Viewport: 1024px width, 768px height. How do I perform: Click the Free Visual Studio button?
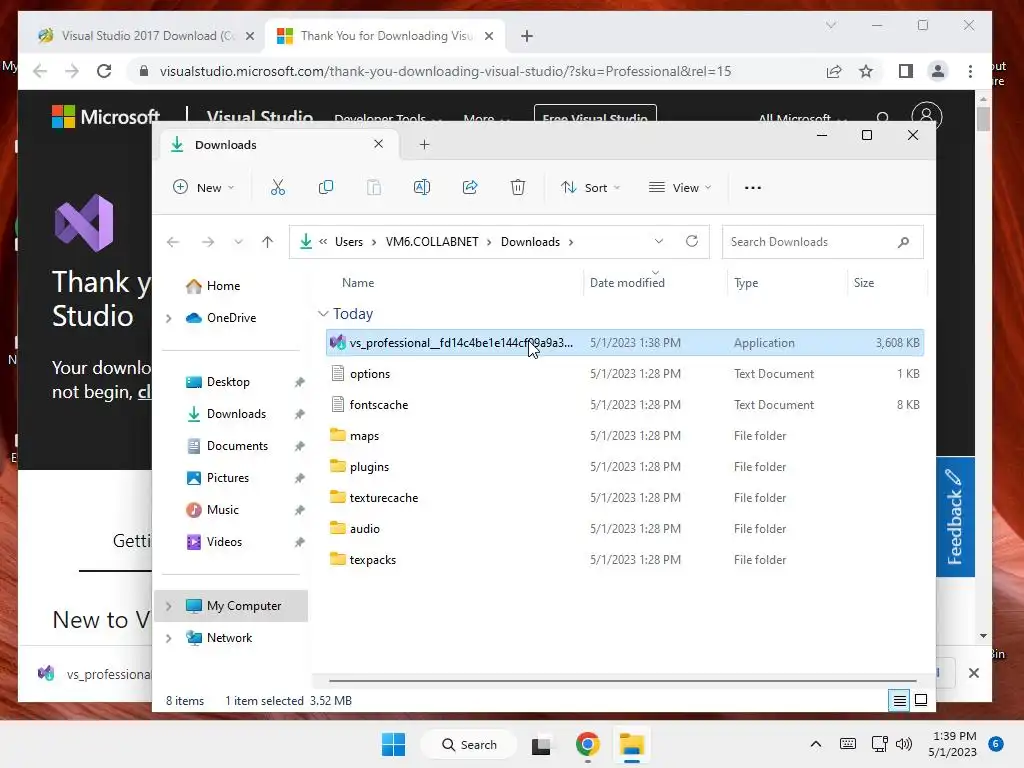click(595, 113)
